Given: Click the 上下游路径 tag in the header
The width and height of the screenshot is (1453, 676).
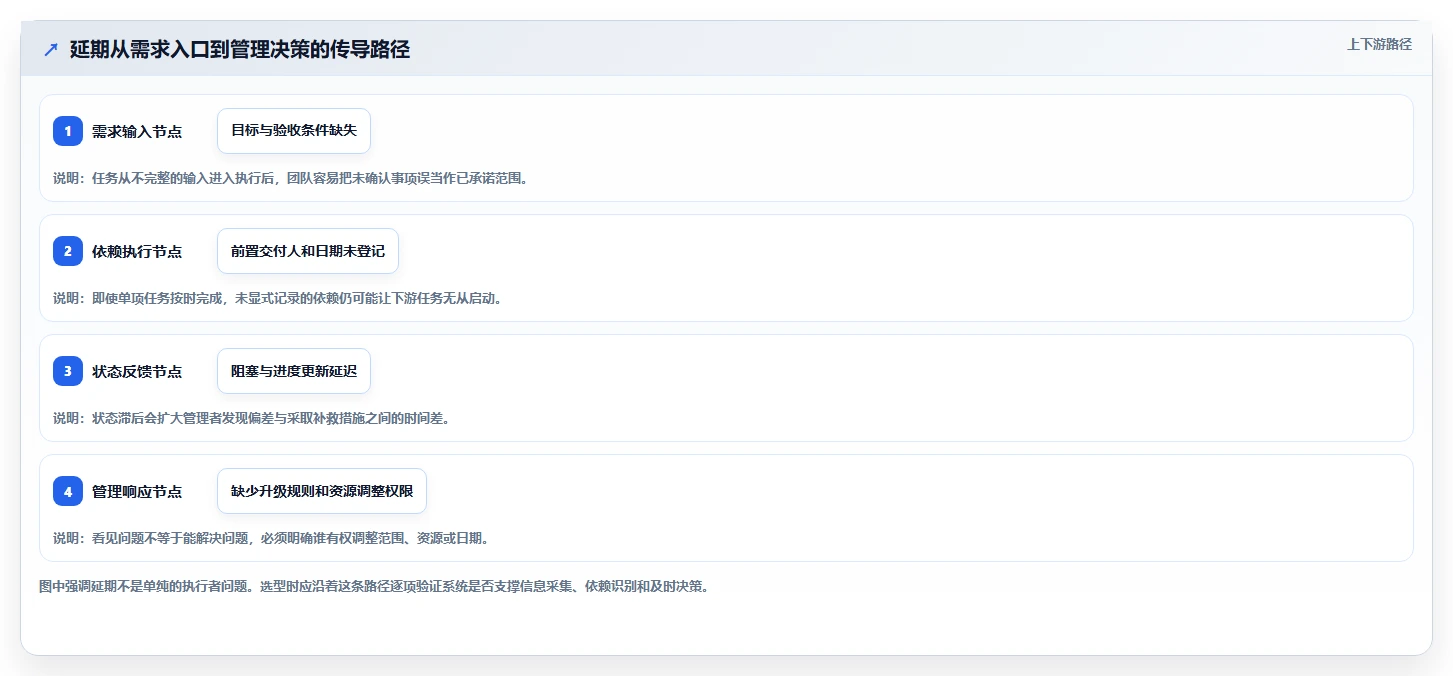Looking at the screenshot, I should tap(1379, 44).
